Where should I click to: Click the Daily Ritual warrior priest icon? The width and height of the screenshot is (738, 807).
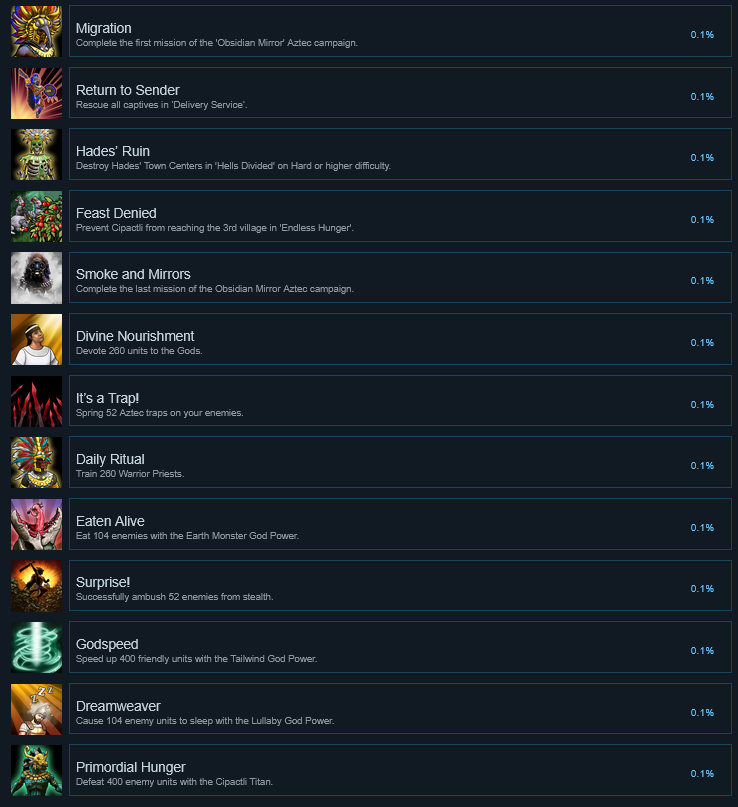(37, 462)
